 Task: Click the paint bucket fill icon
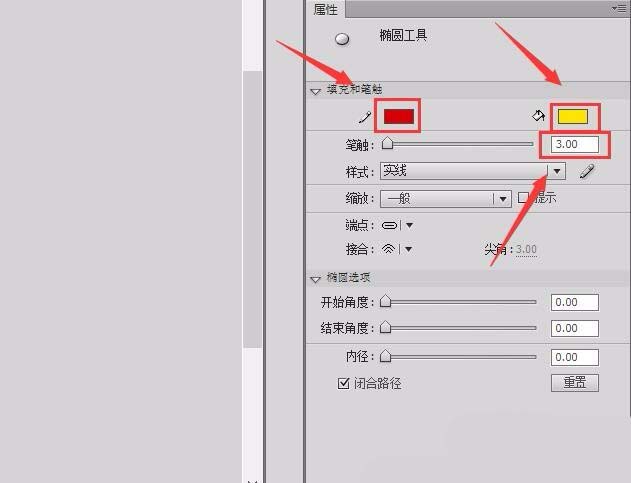point(538,116)
